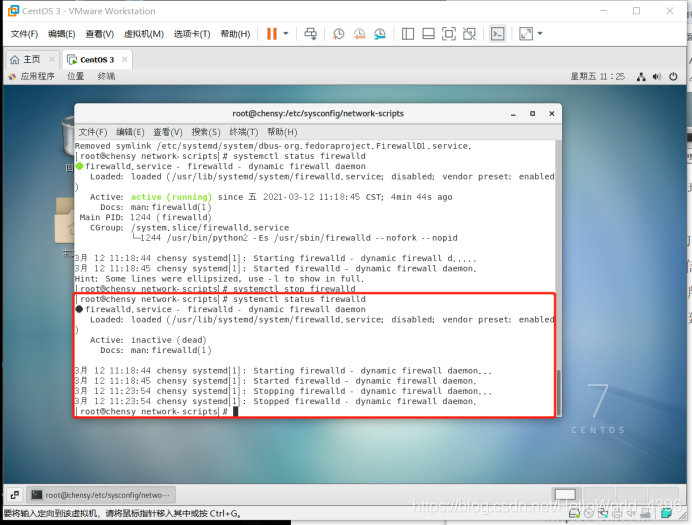Viewport: 692px width, 525px height.
Task: Take a snapshot of this virtual machine
Action: (x=338, y=34)
